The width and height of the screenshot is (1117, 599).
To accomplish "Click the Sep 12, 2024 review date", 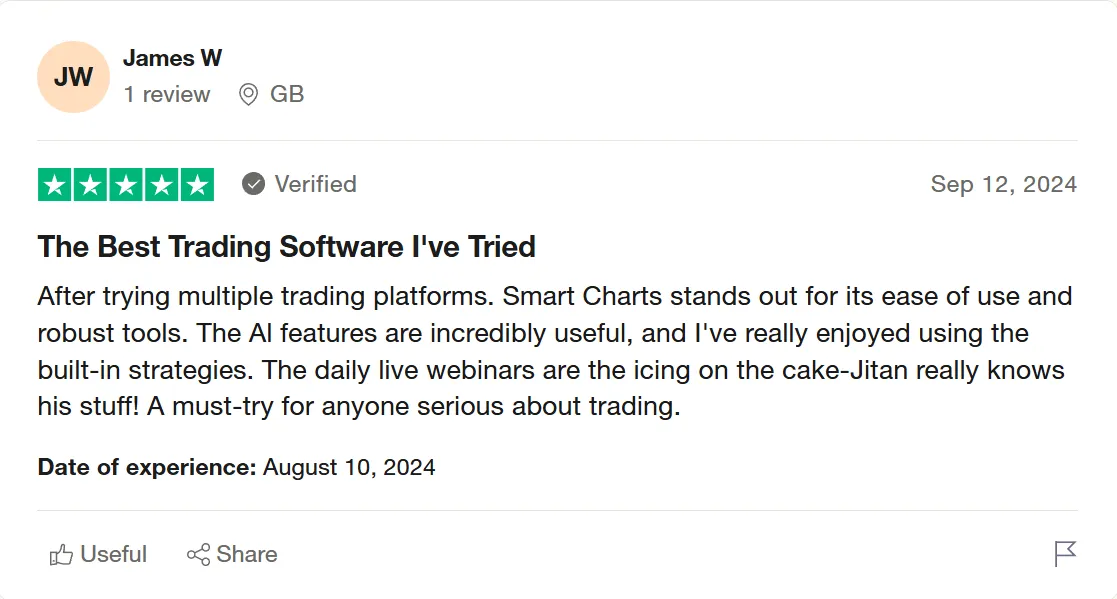I will coord(1004,184).
